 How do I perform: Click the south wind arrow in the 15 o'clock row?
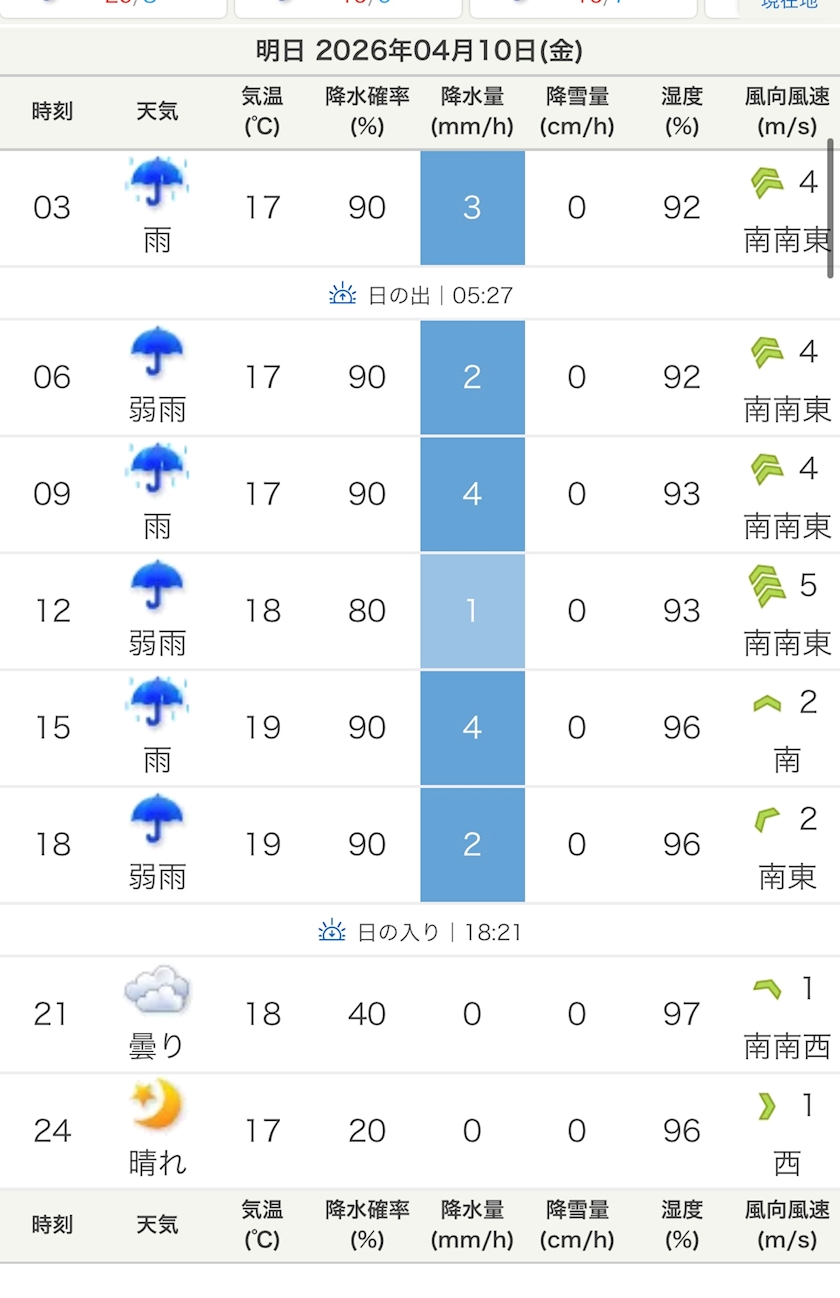767,703
